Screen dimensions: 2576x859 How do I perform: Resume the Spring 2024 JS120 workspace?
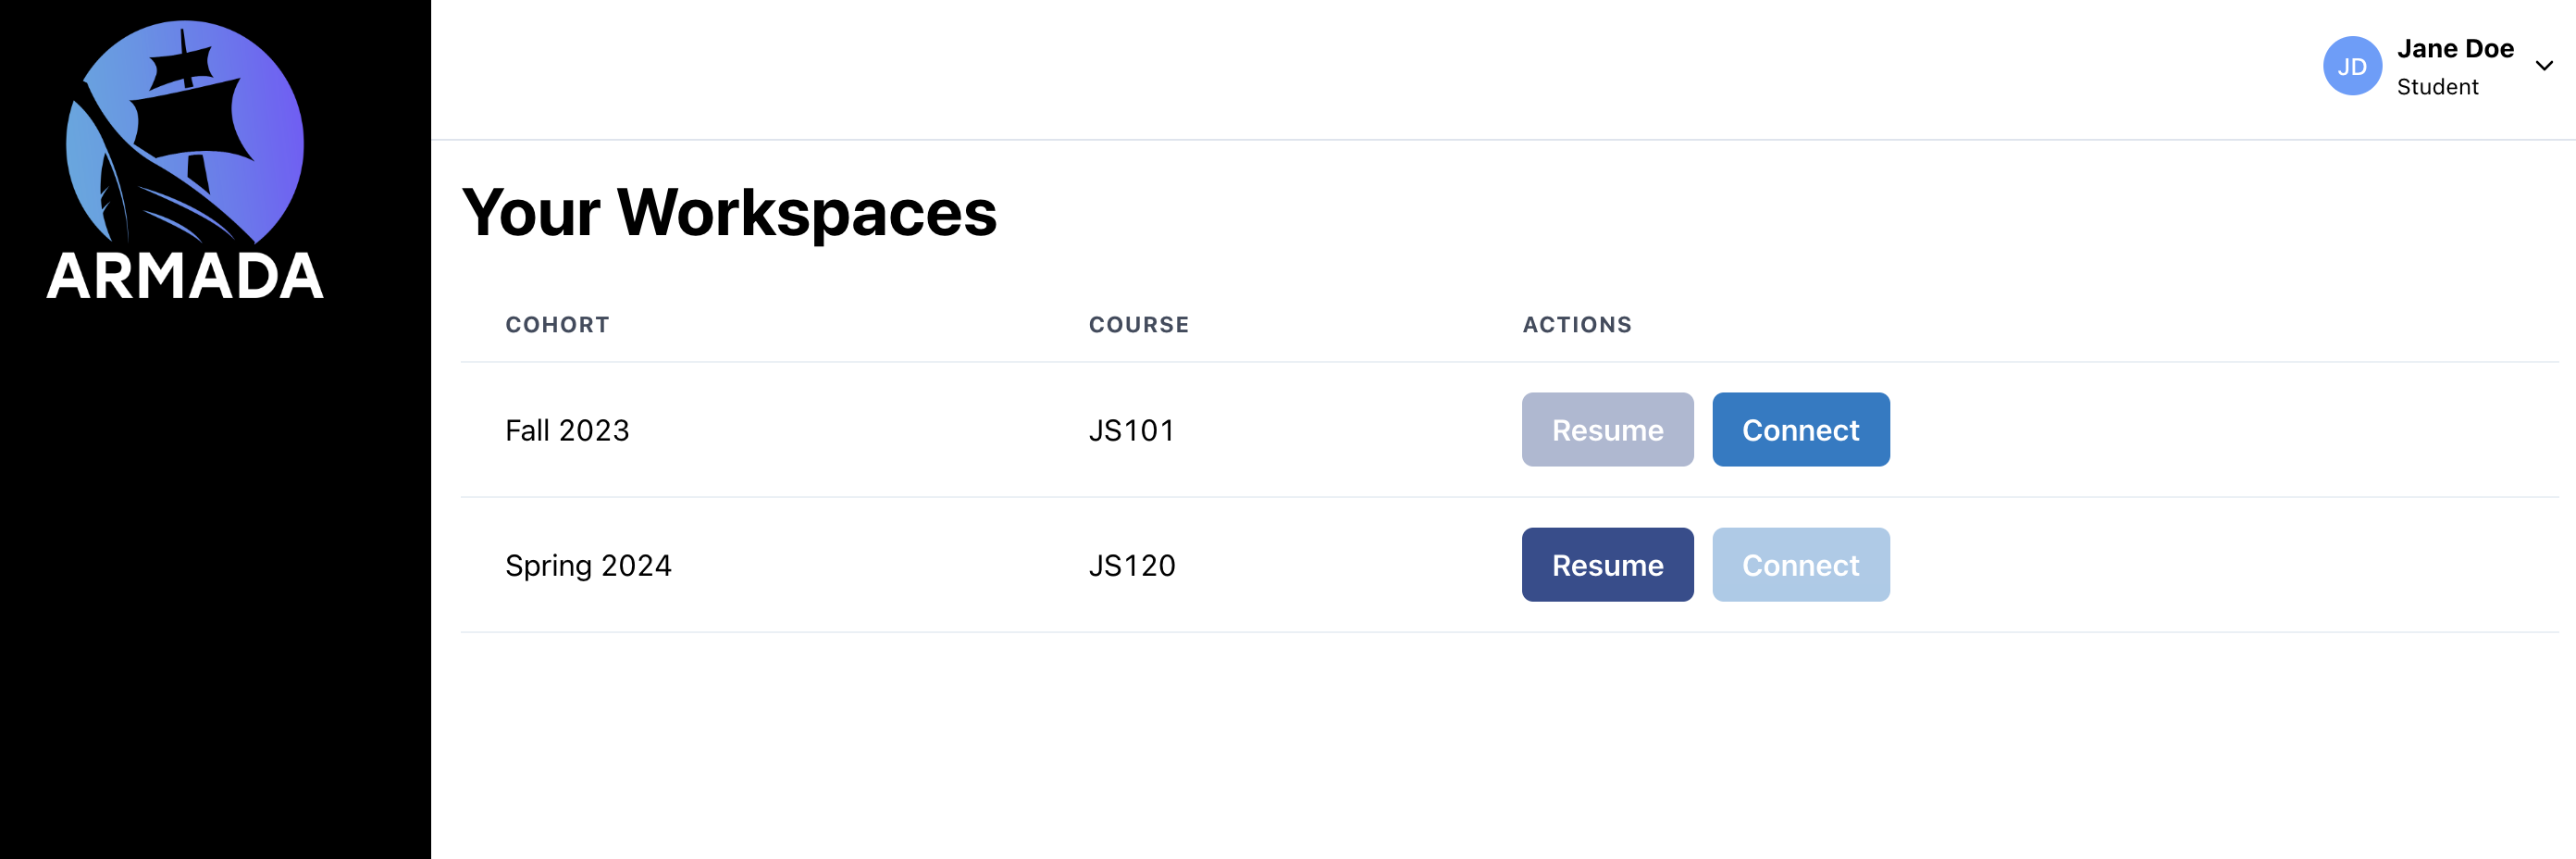(x=1607, y=564)
